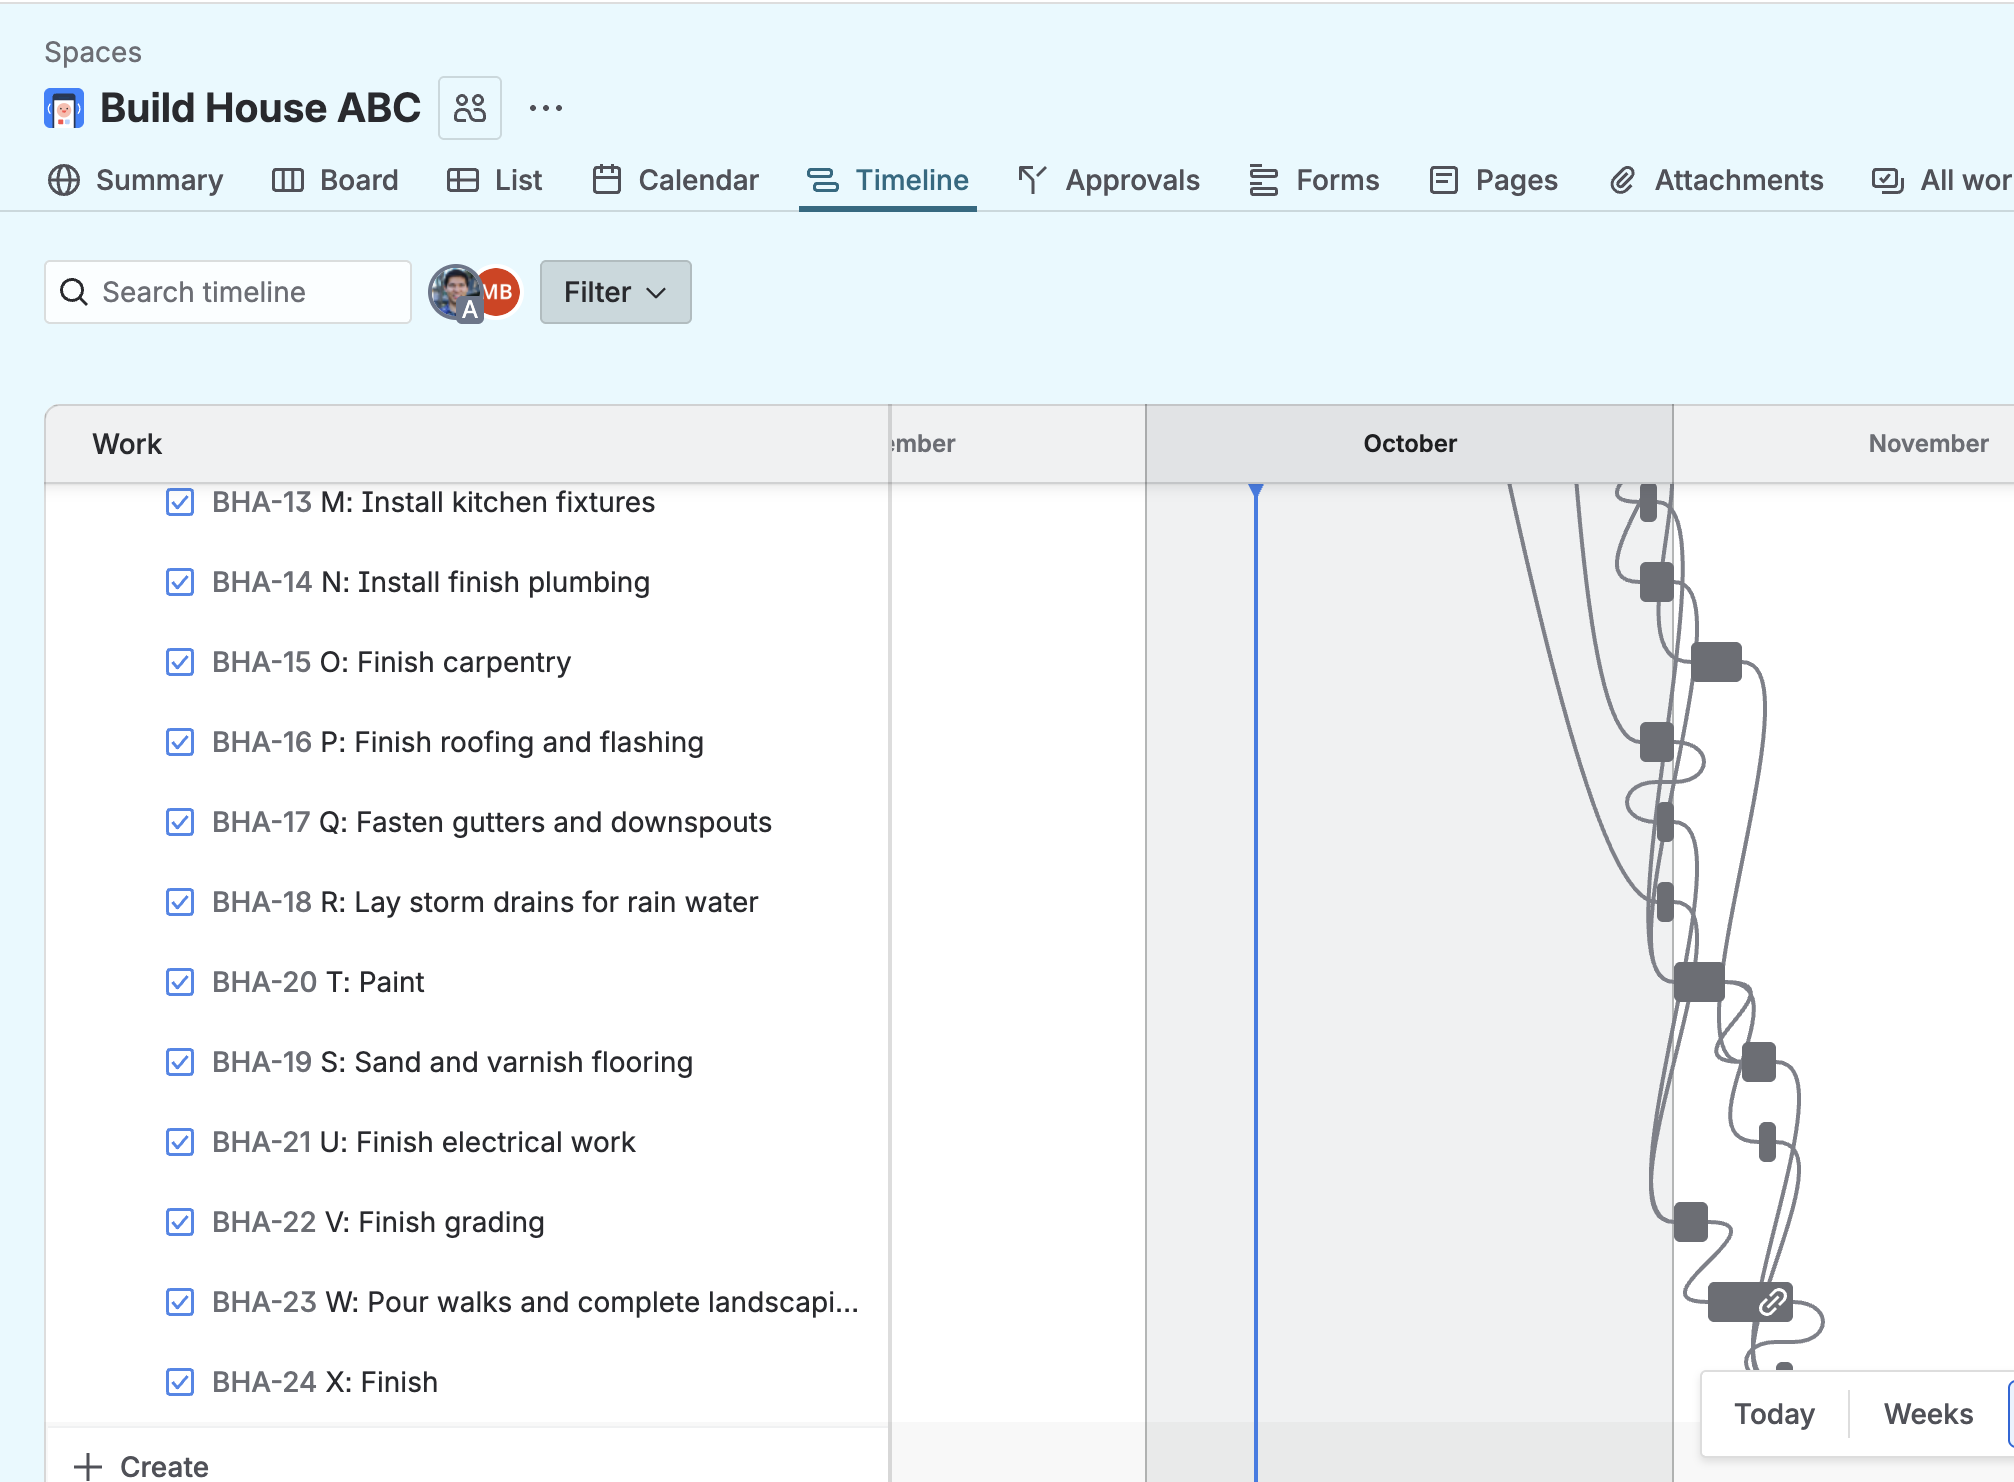Image resolution: width=2014 pixels, height=1482 pixels.
Task: Expand the Filter dropdown
Action: pyautogui.click(x=615, y=292)
